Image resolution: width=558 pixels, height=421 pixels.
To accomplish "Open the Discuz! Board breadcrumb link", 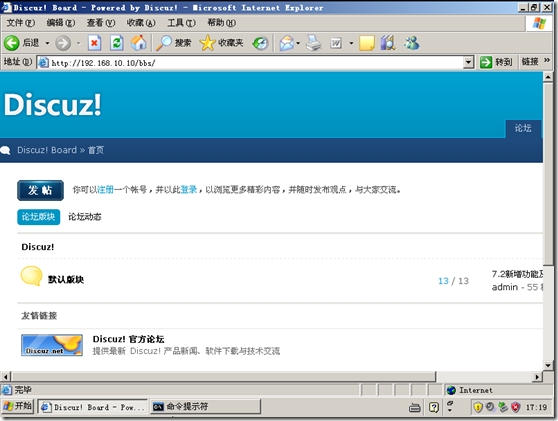I will [x=47, y=150].
